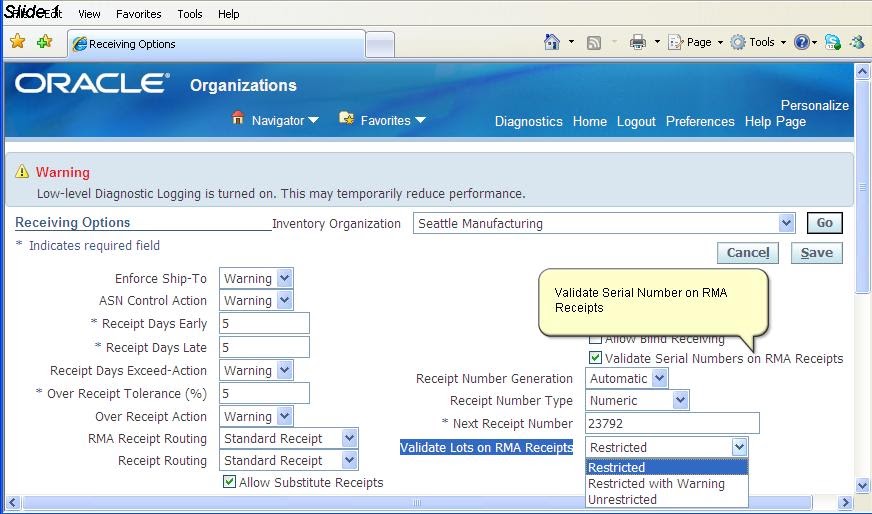This screenshot has height=514, width=872.
Task: Click vertical scrollbar down arrow
Action: coord(863,485)
